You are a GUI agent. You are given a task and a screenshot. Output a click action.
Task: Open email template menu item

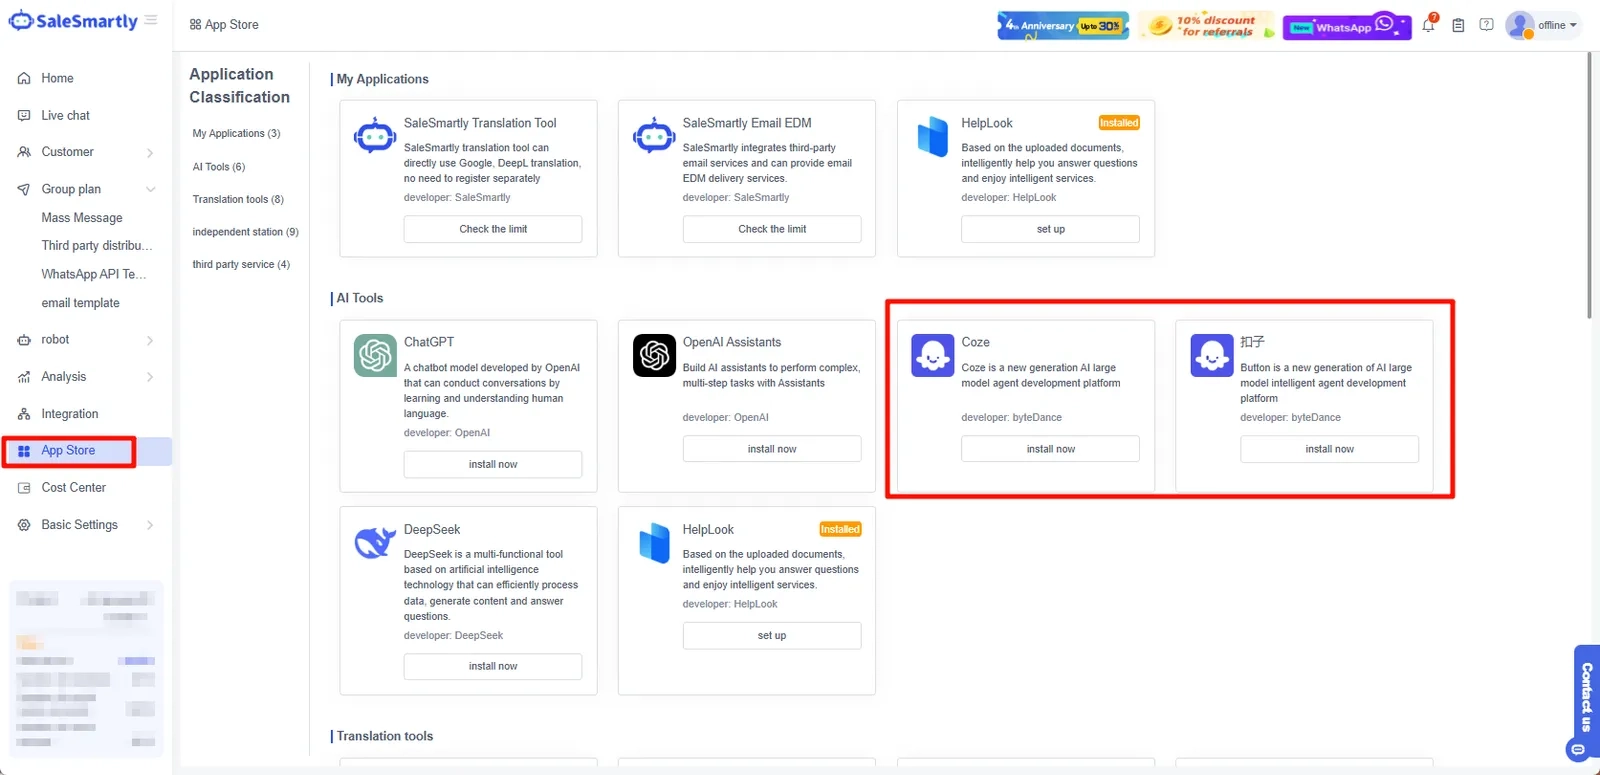tap(80, 303)
